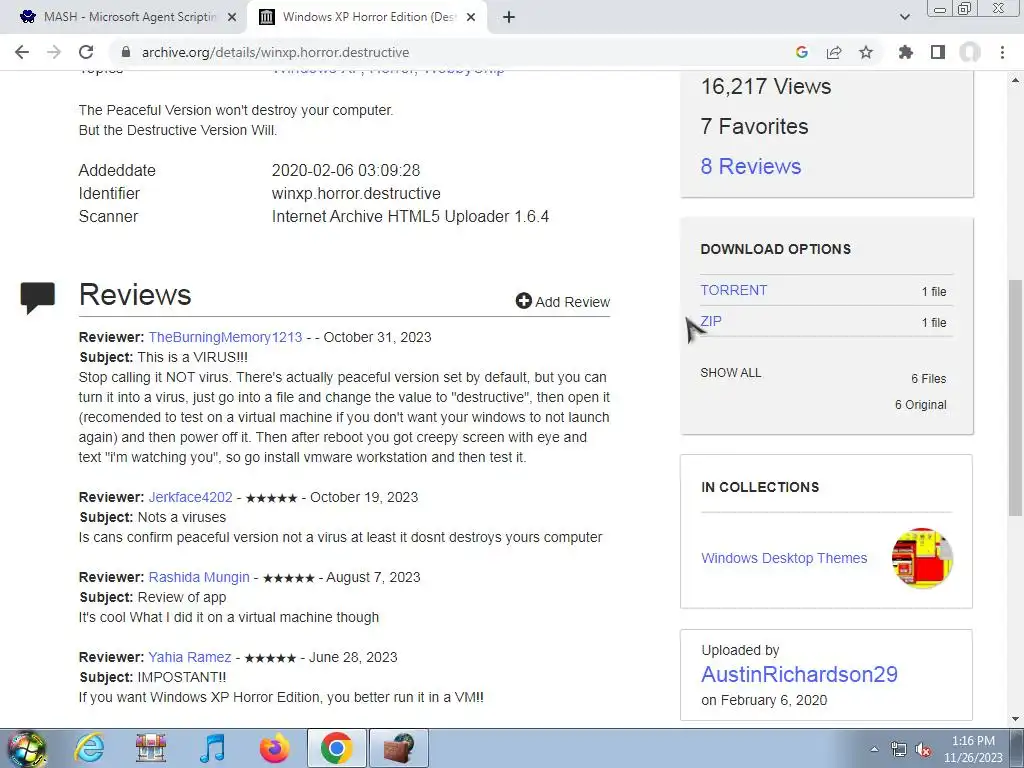
Task: Go back using browser back arrow
Action: click(22, 52)
